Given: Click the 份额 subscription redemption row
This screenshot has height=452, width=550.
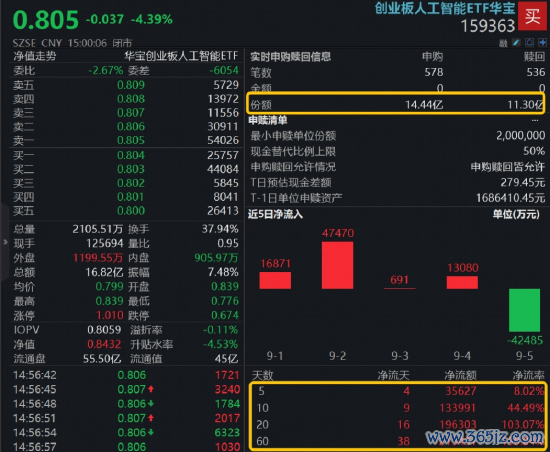Looking at the screenshot, I should tap(396, 104).
